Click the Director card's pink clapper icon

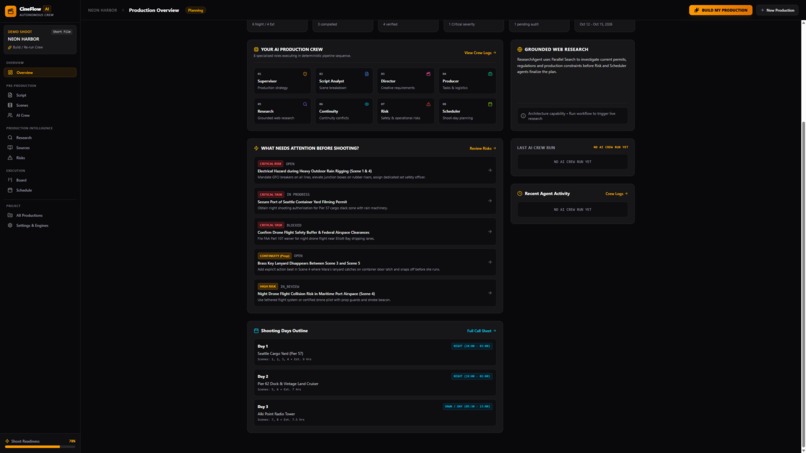pyautogui.click(x=428, y=74)
